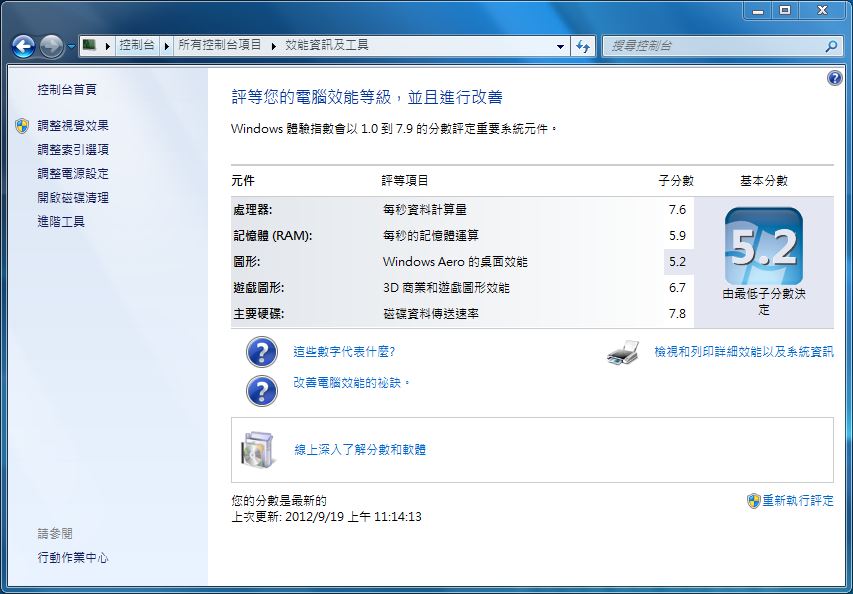Select 效能資訊及工具 breadcrumb item
The image size is (853, 594).
(327, 45)
